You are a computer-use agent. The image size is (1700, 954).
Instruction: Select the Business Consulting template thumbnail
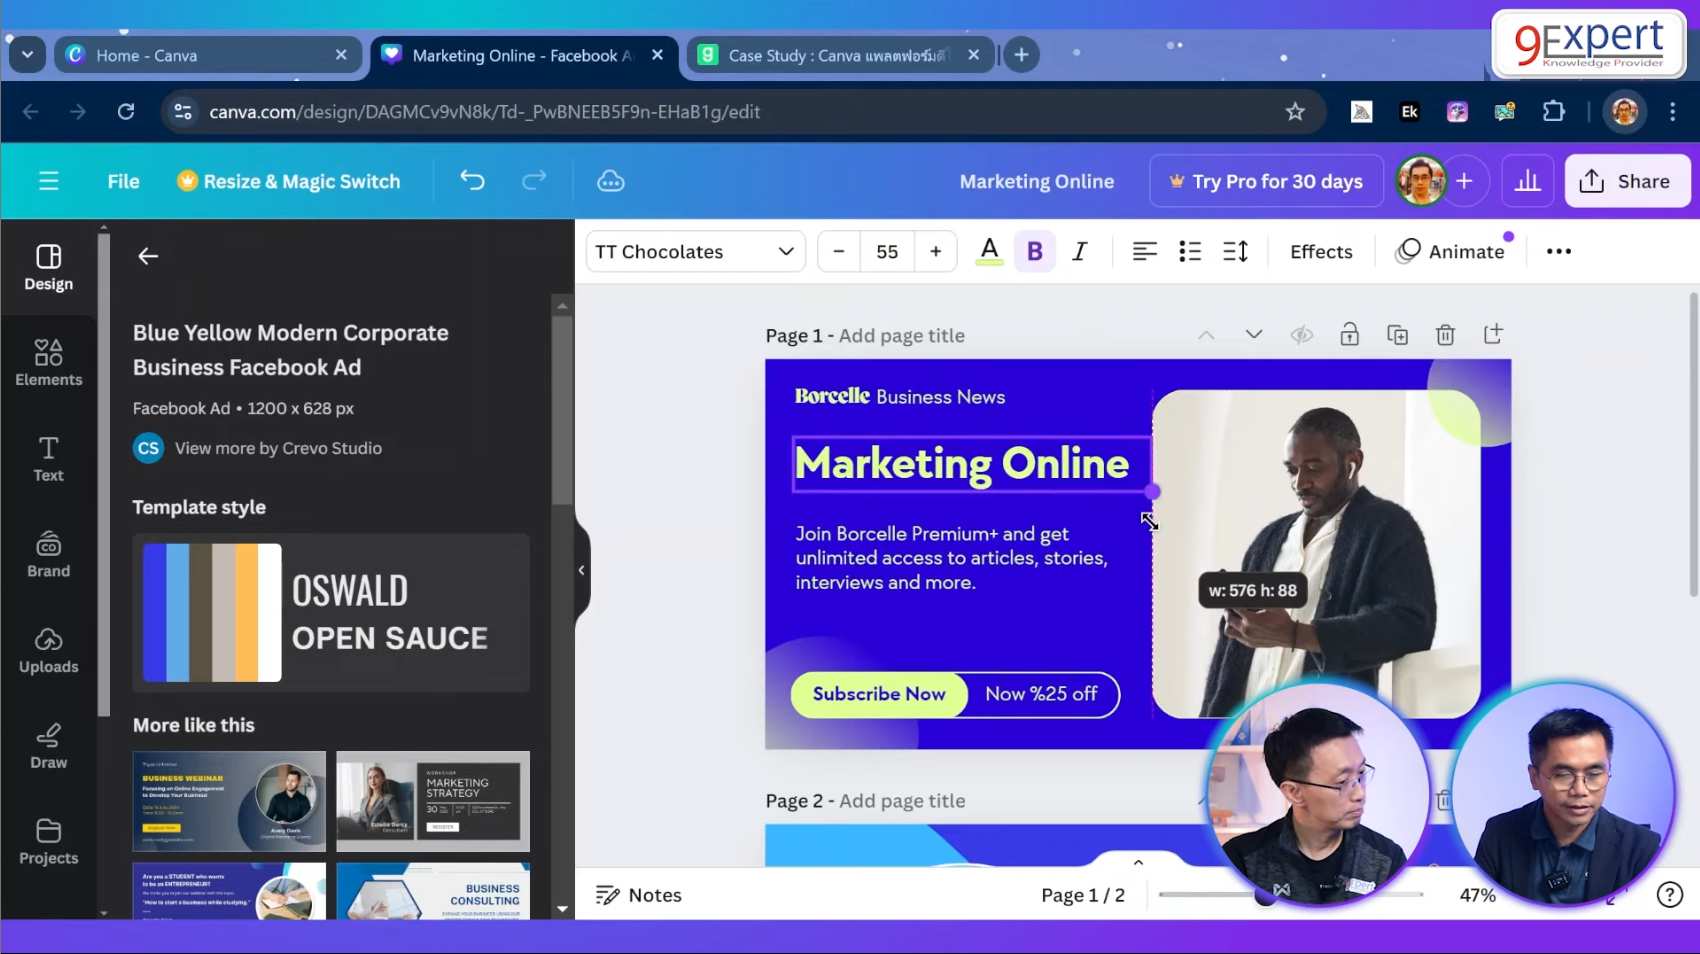point(433,895)
